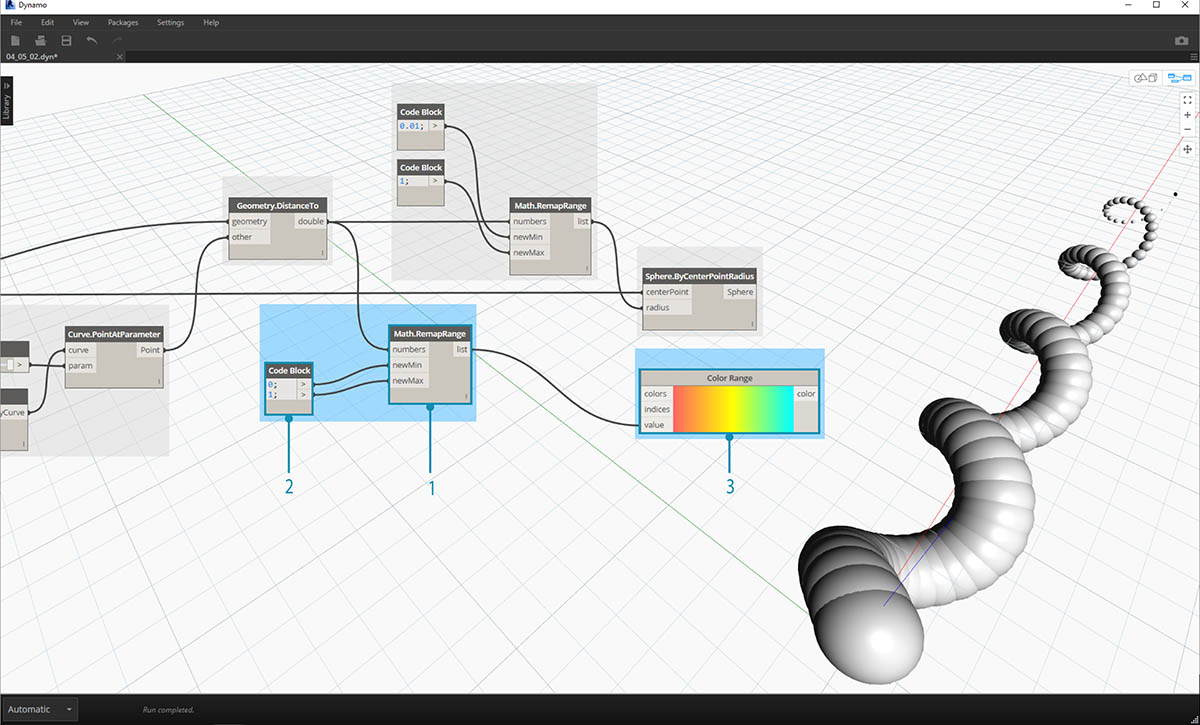Undo the last action via toolbar
The width and height of the screenshot is (1200, 725).
[92, 40]
